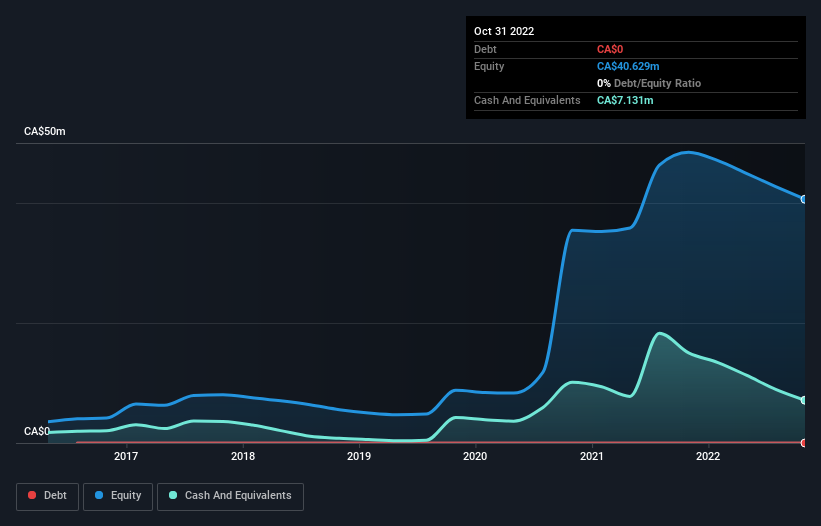Click the 0% Debt/Equity Ratio text
The width and height of the screenshot is (821, 526).
[649, 83]
